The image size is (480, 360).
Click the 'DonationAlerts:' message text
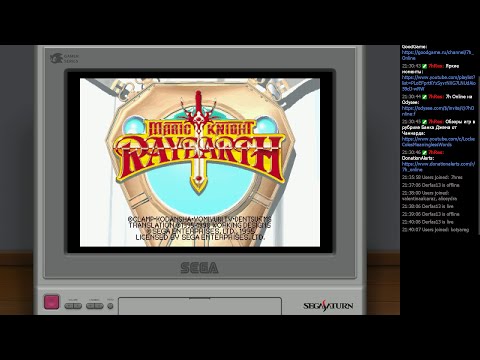tap(418, 158)
